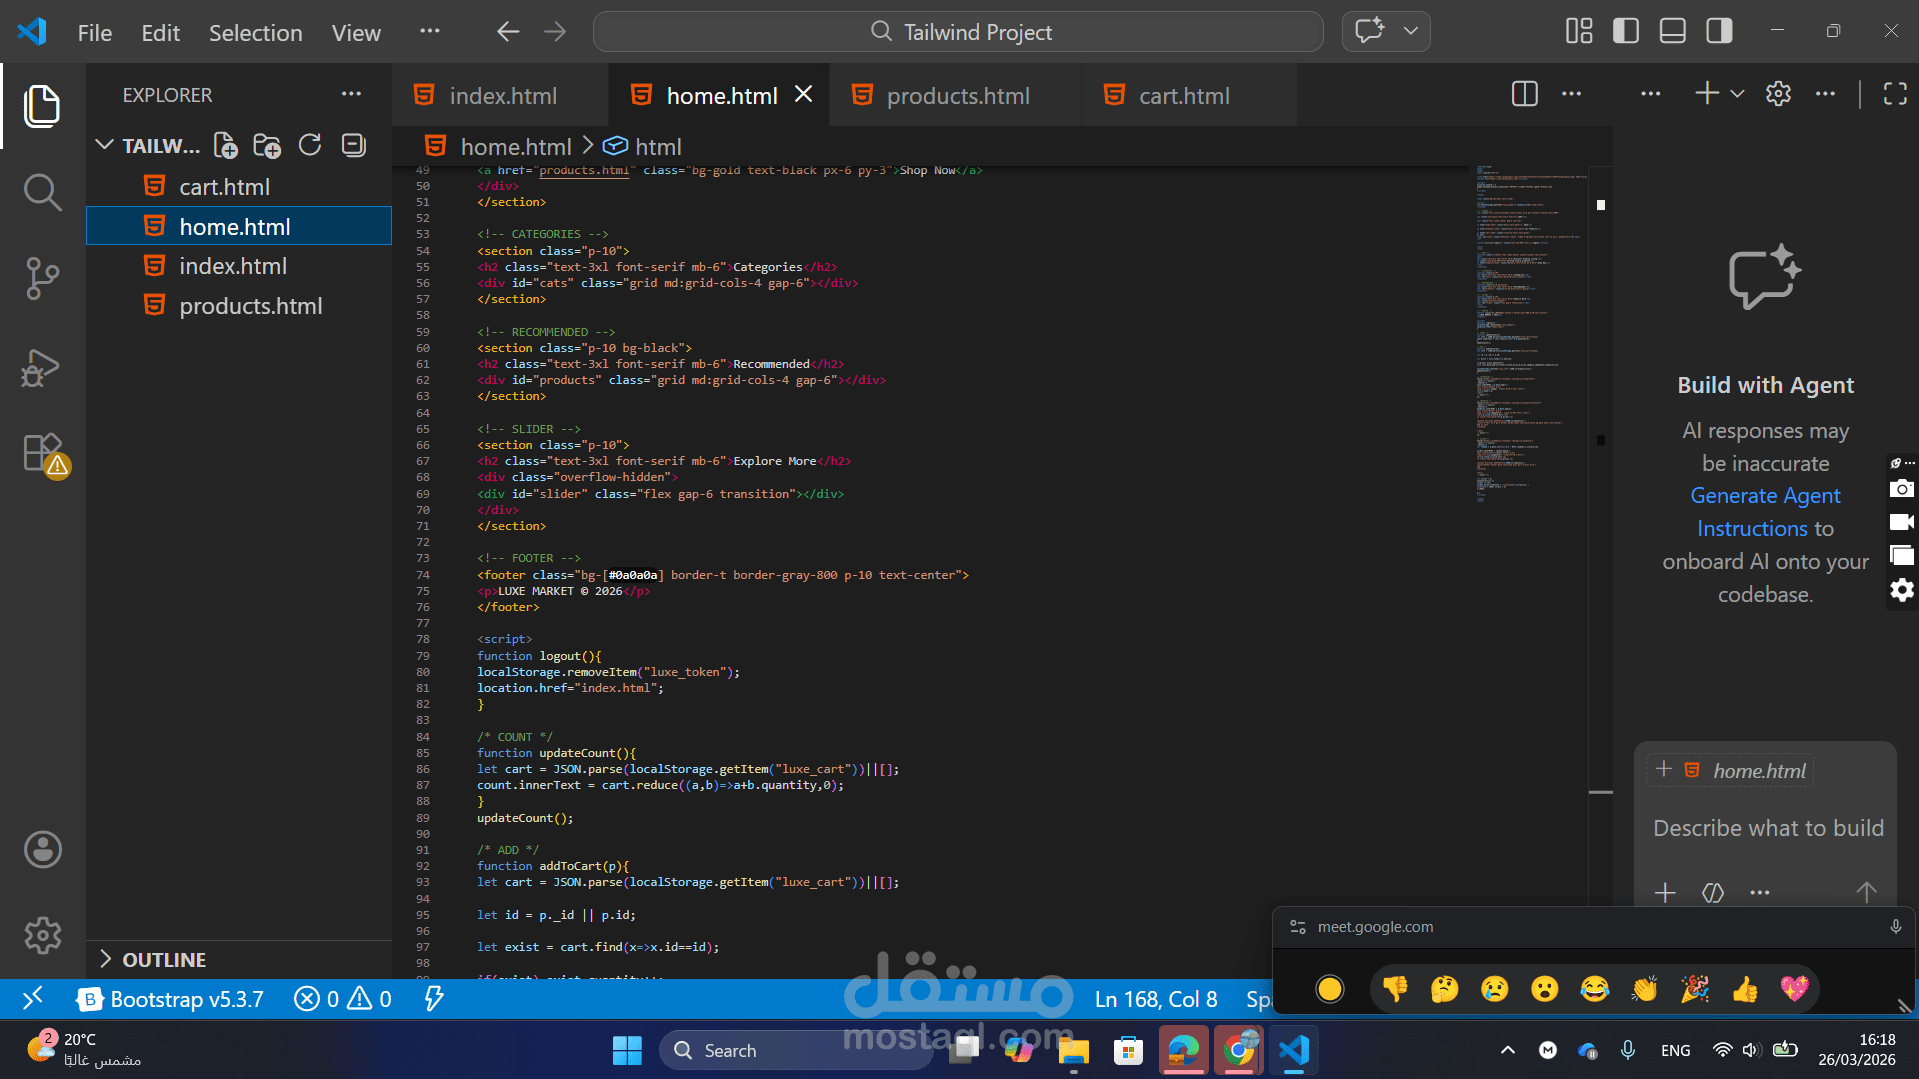Screen dimensions: 1919x1079
Task: Start a new chat with the plus icon
Action: tap(1707, 94)
